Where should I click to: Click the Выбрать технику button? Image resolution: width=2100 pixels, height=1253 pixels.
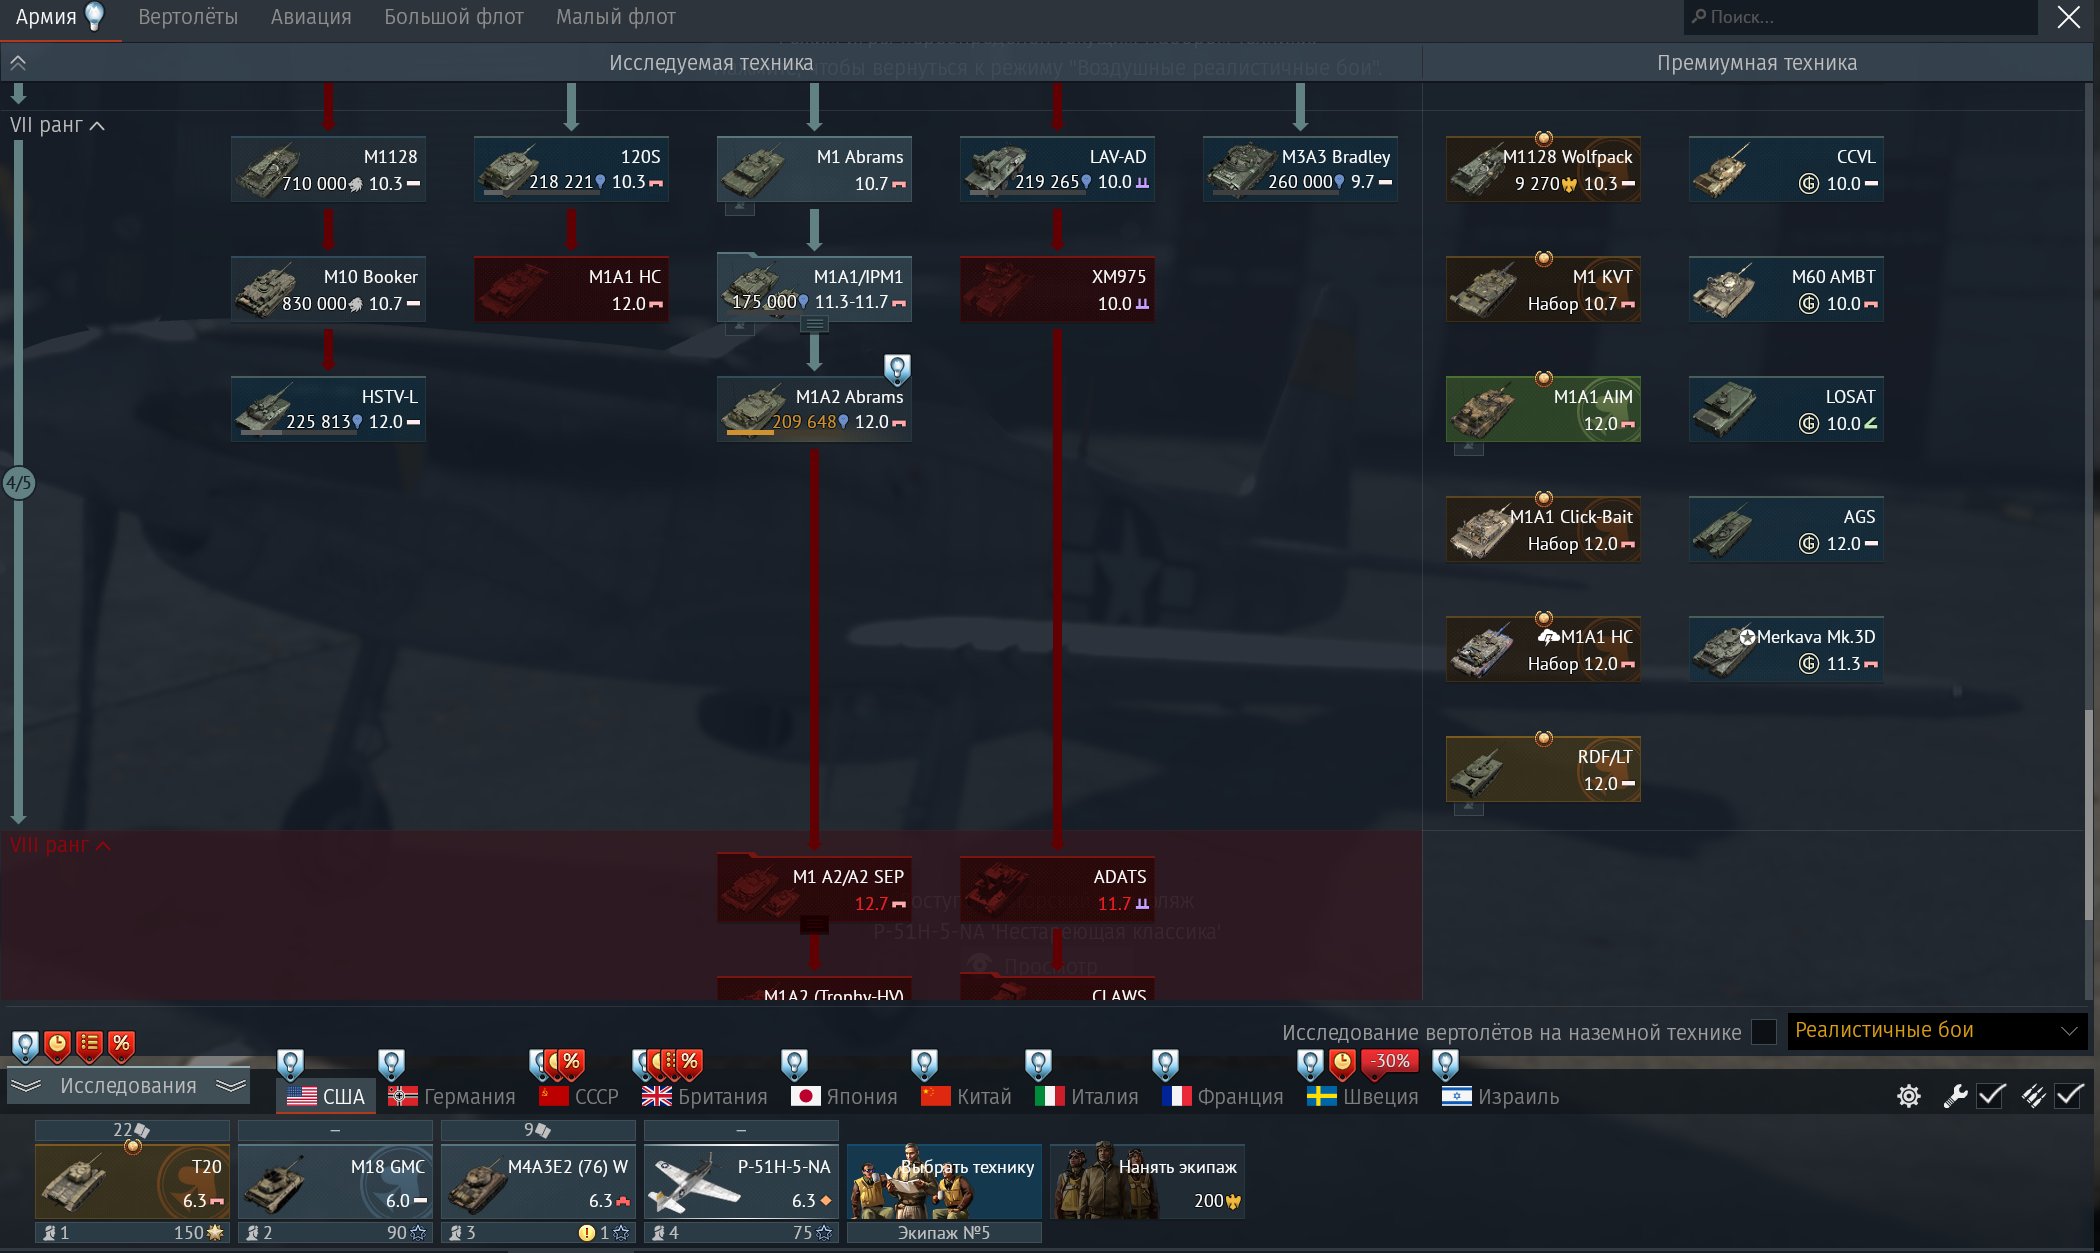(x=944, y=1182)
